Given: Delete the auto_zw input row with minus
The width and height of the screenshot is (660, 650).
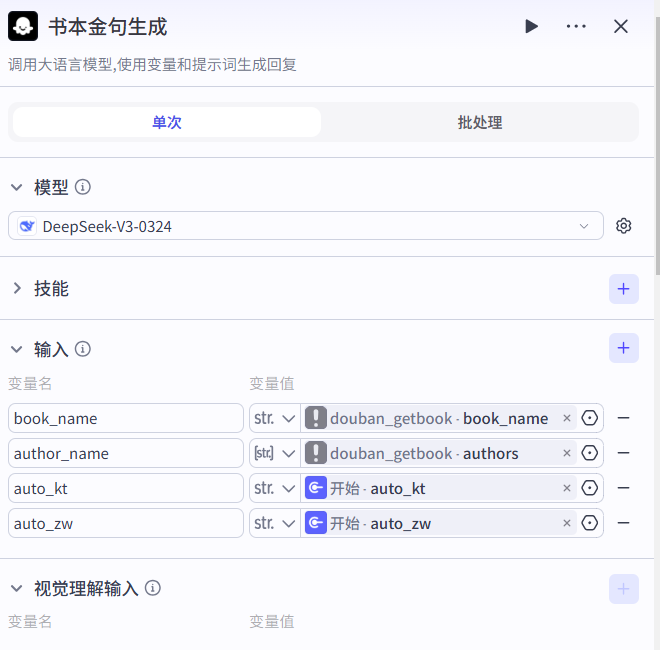Looking at the screenshot, I should tap(623, 523).
